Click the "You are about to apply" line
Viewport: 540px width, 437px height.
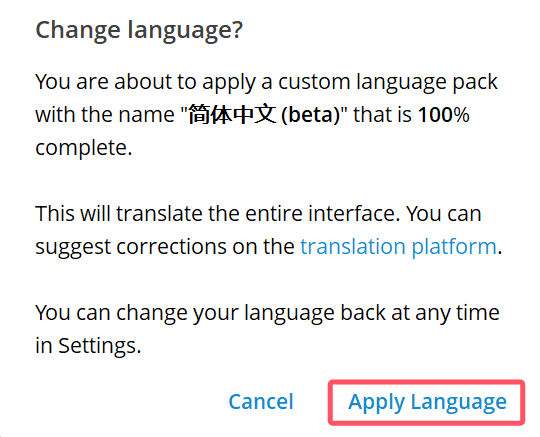click(x=145, y=83)
